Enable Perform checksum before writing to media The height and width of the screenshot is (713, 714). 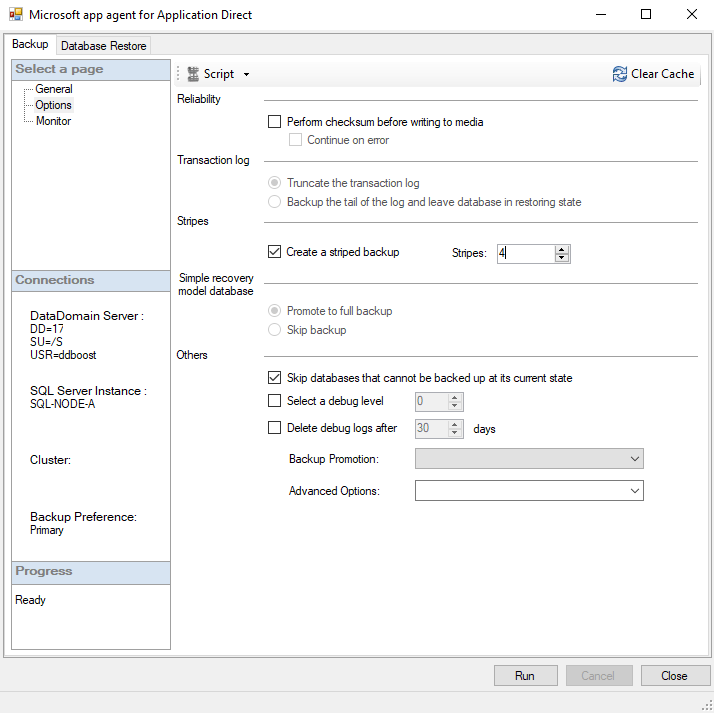275,122
